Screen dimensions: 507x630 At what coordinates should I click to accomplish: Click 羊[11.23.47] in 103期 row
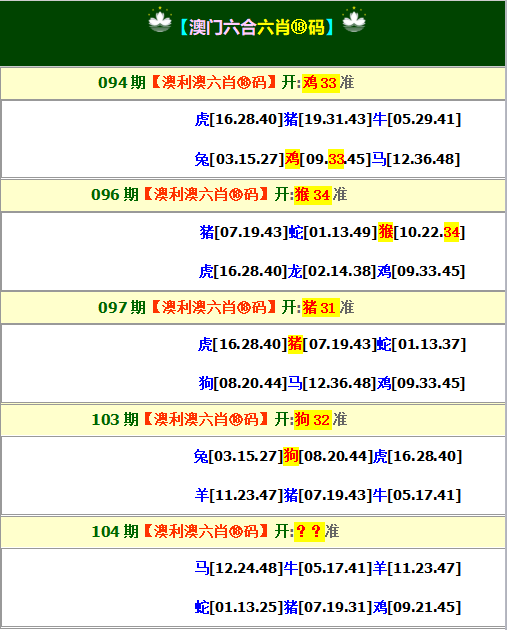pos(239,495)
